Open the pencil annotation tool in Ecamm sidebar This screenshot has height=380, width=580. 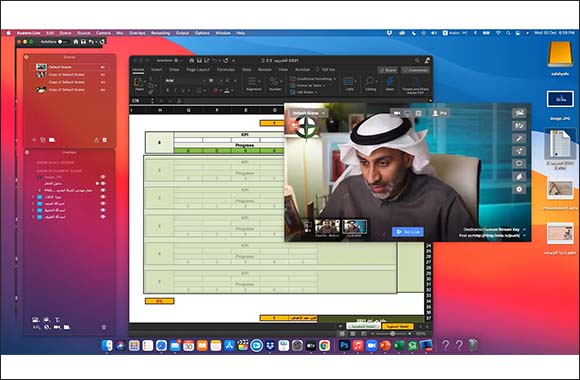(x=519, y=138)
